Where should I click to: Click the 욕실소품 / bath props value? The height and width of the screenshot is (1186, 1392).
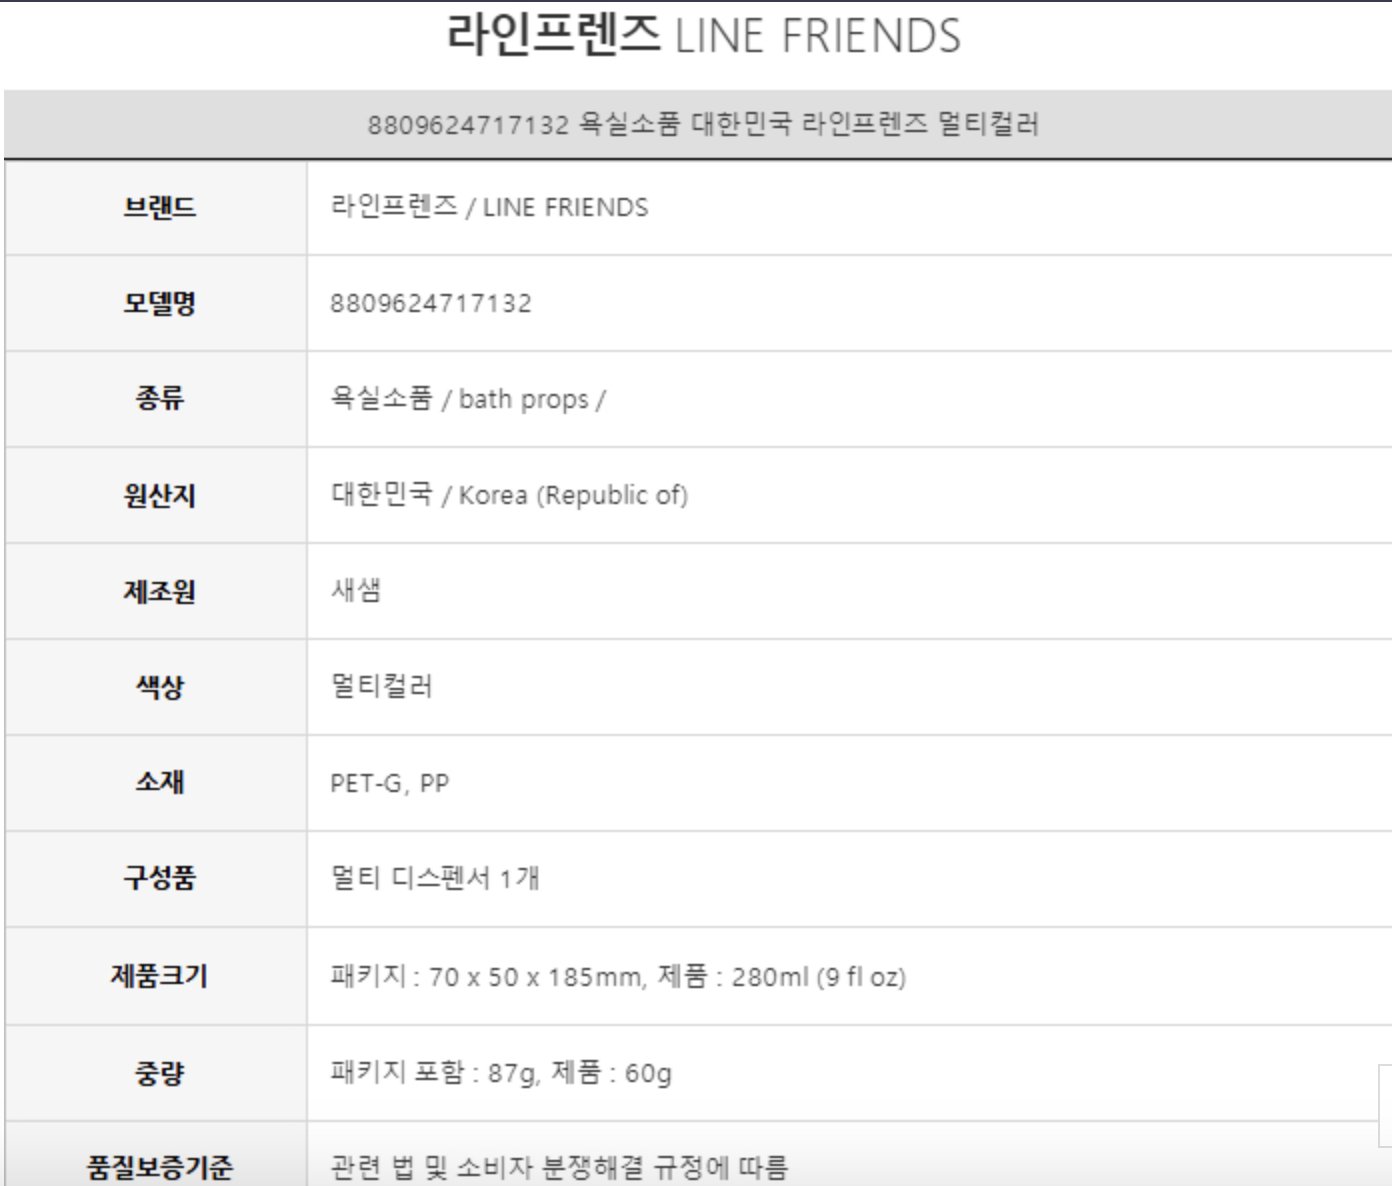(x=467, y=399)
